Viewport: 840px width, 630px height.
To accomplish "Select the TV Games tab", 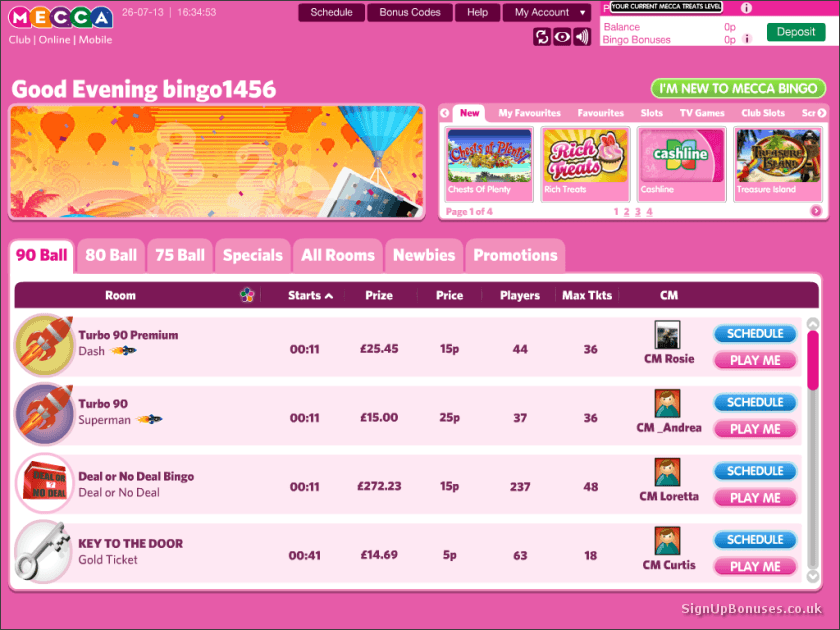I will tap(702, 113).
